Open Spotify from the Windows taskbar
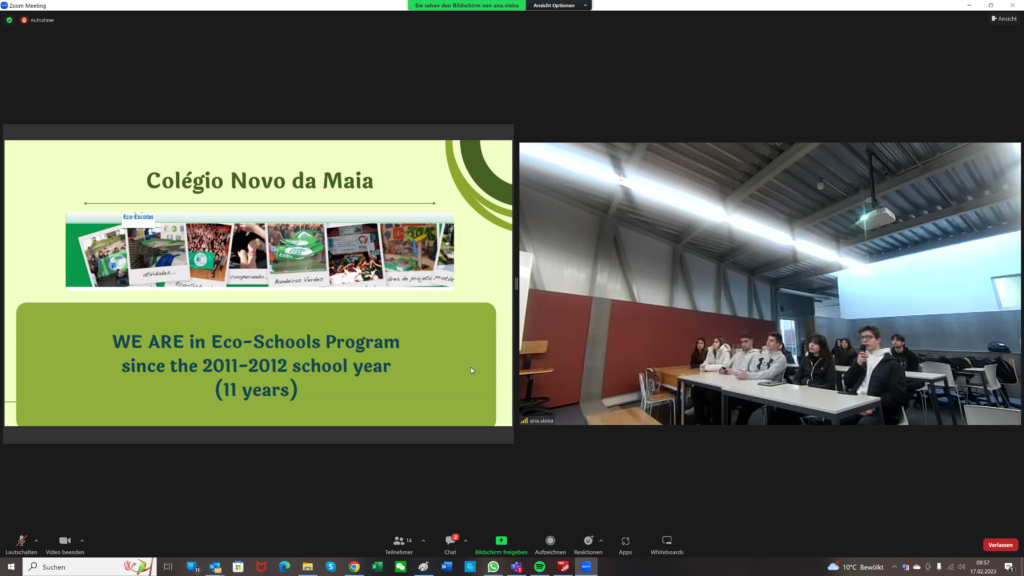 click(540, 566)
